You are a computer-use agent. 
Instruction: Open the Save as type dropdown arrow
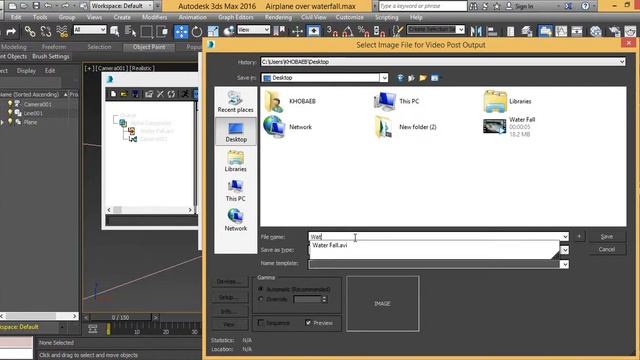coord(564,250)
